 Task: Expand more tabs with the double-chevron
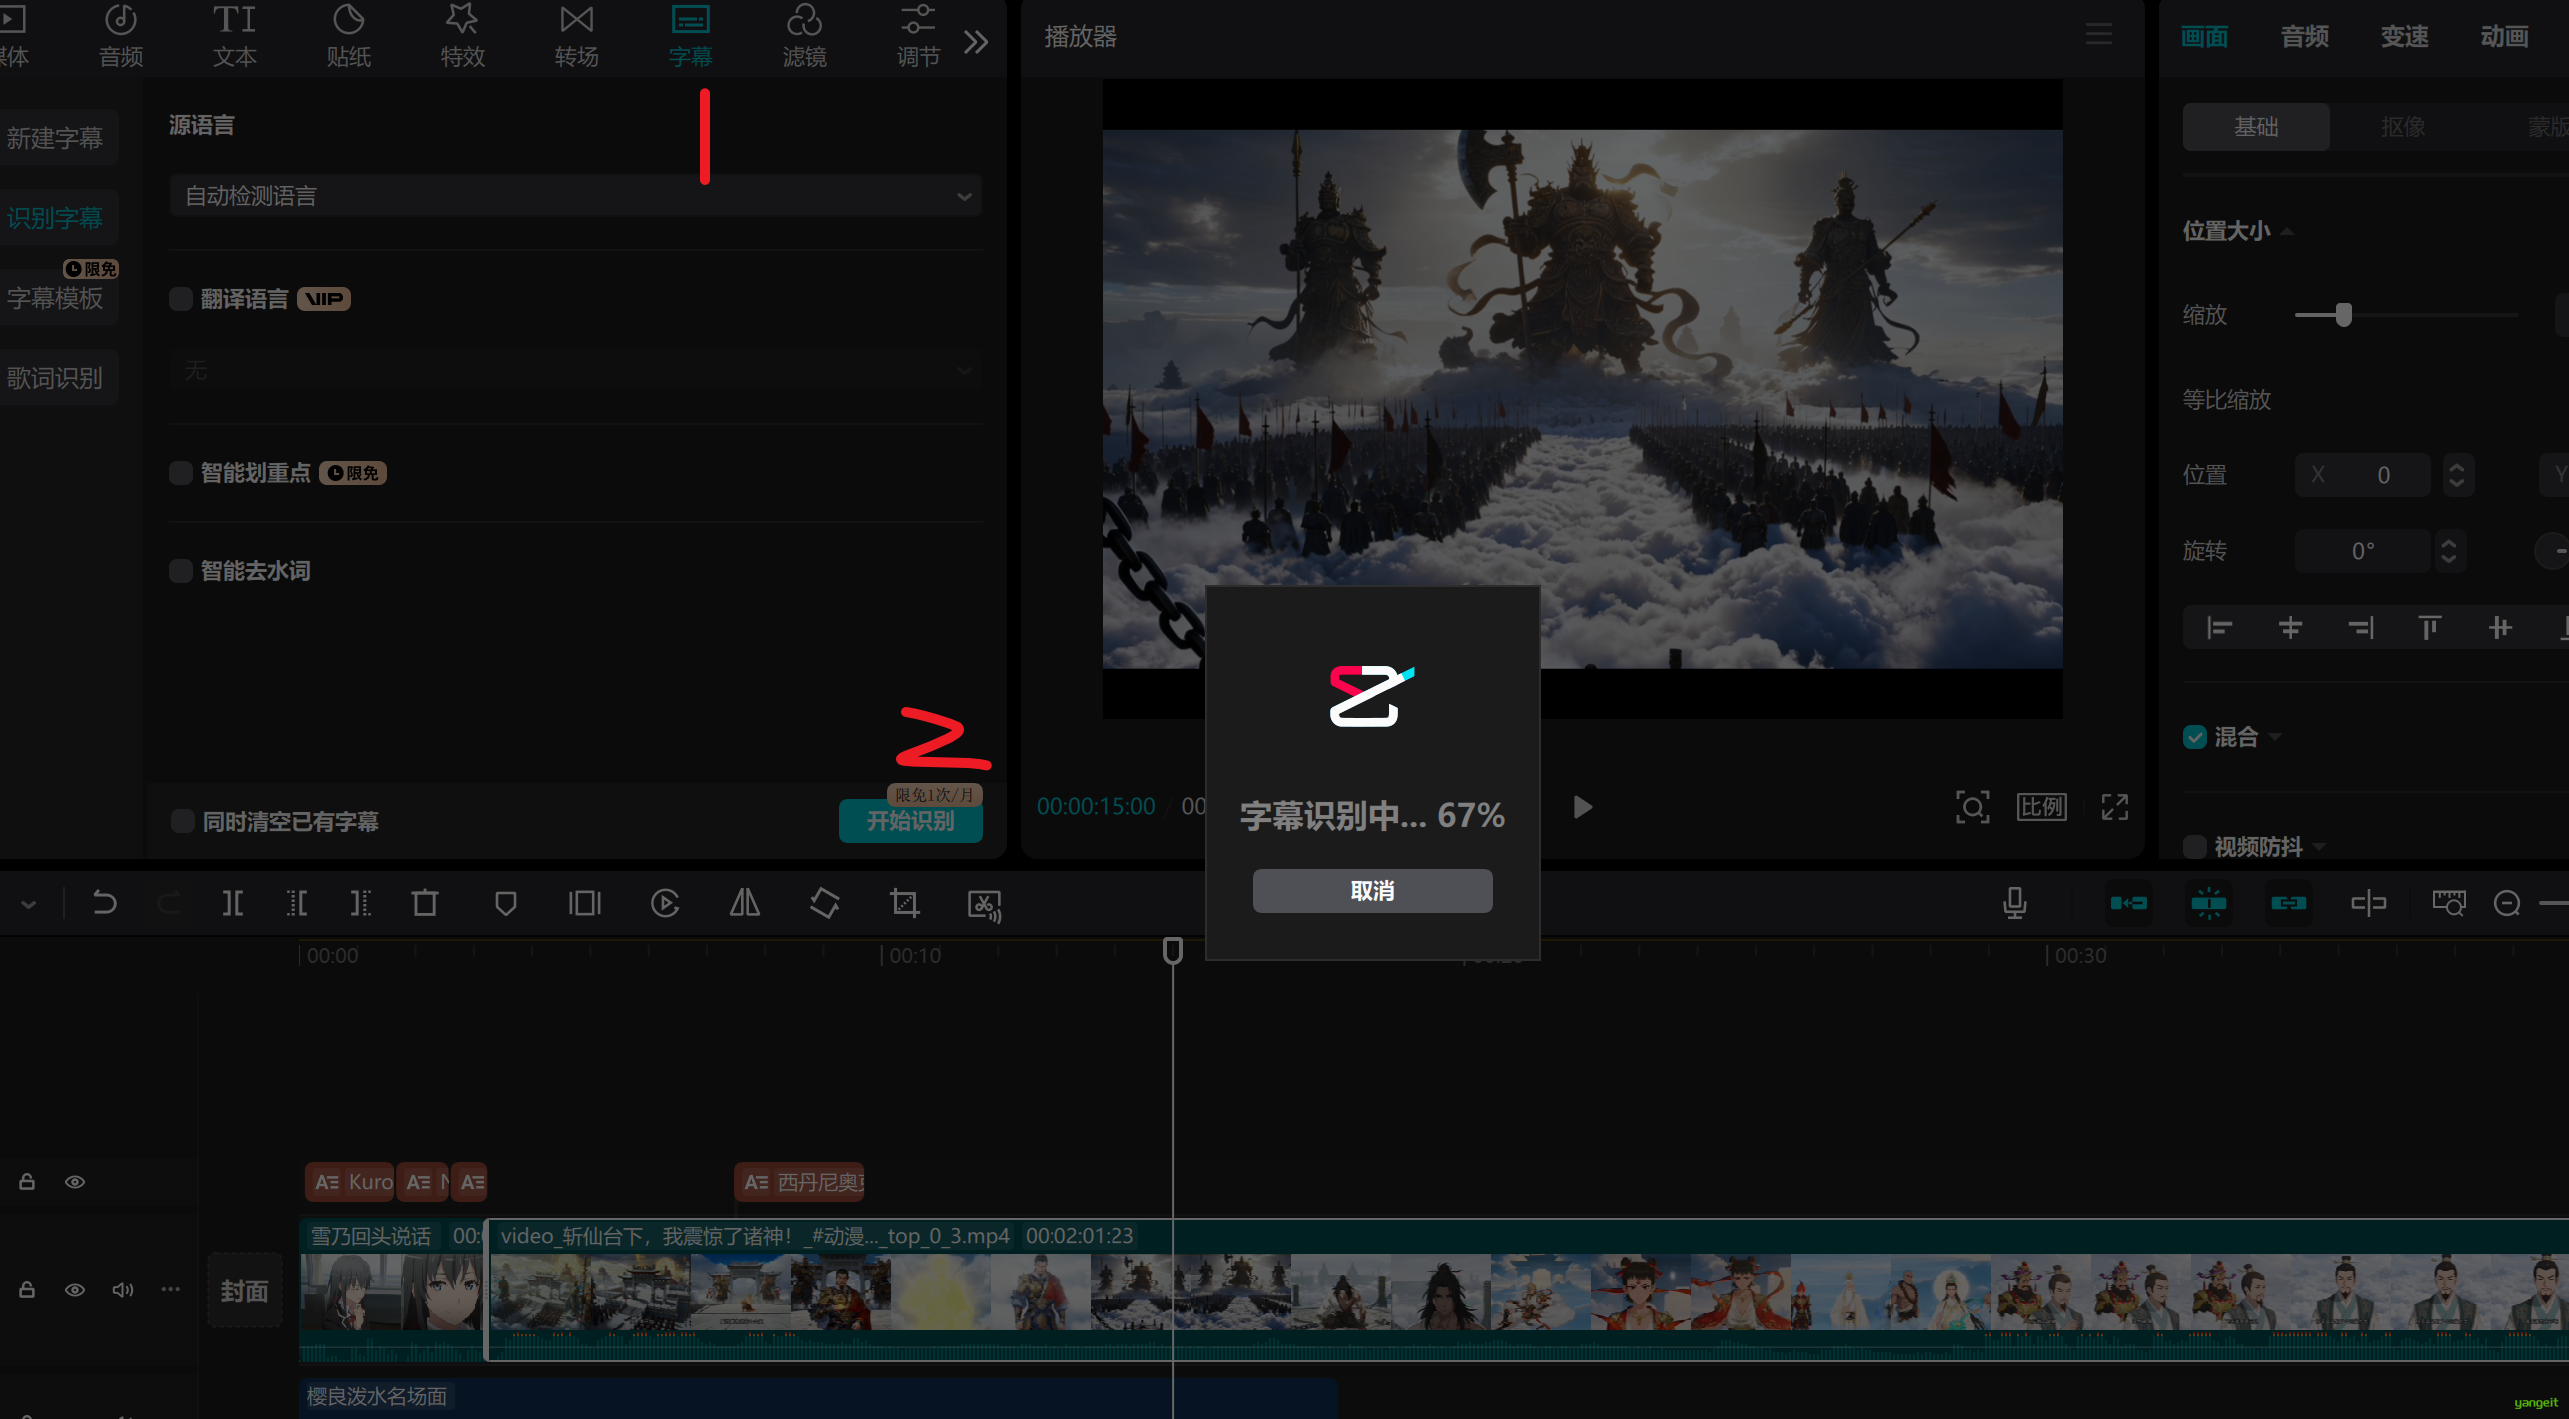(976, 42)
